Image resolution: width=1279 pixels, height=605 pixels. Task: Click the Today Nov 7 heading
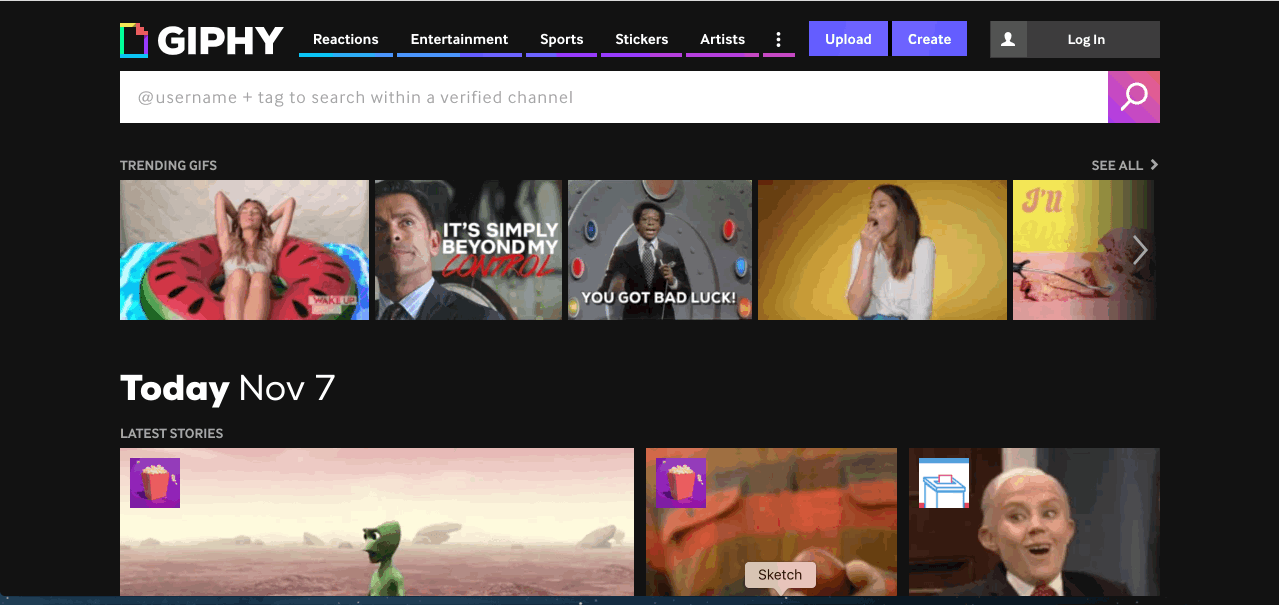click(228, 388)
